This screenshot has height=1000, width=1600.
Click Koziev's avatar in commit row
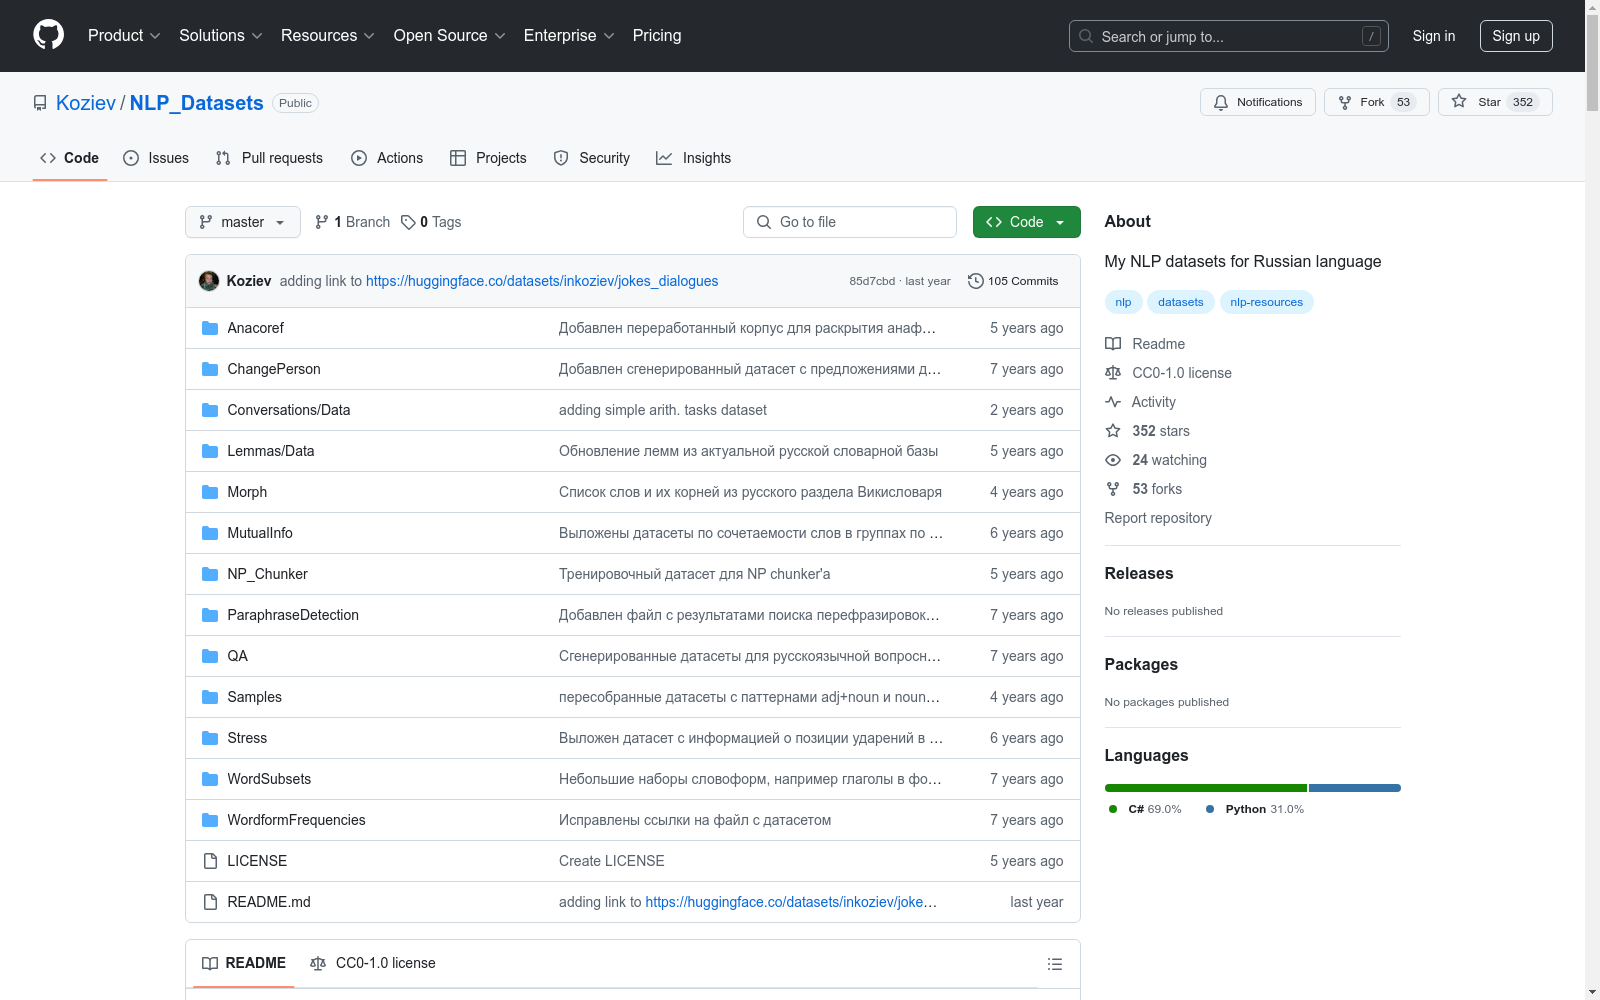point(209,281)
